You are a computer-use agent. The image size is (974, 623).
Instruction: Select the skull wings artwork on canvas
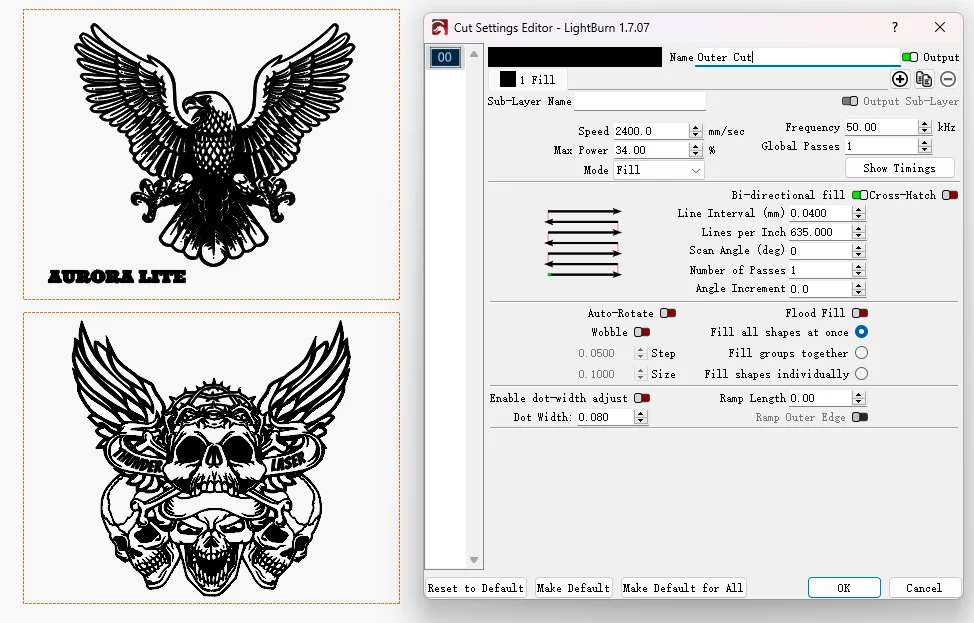tap(211, 458)
